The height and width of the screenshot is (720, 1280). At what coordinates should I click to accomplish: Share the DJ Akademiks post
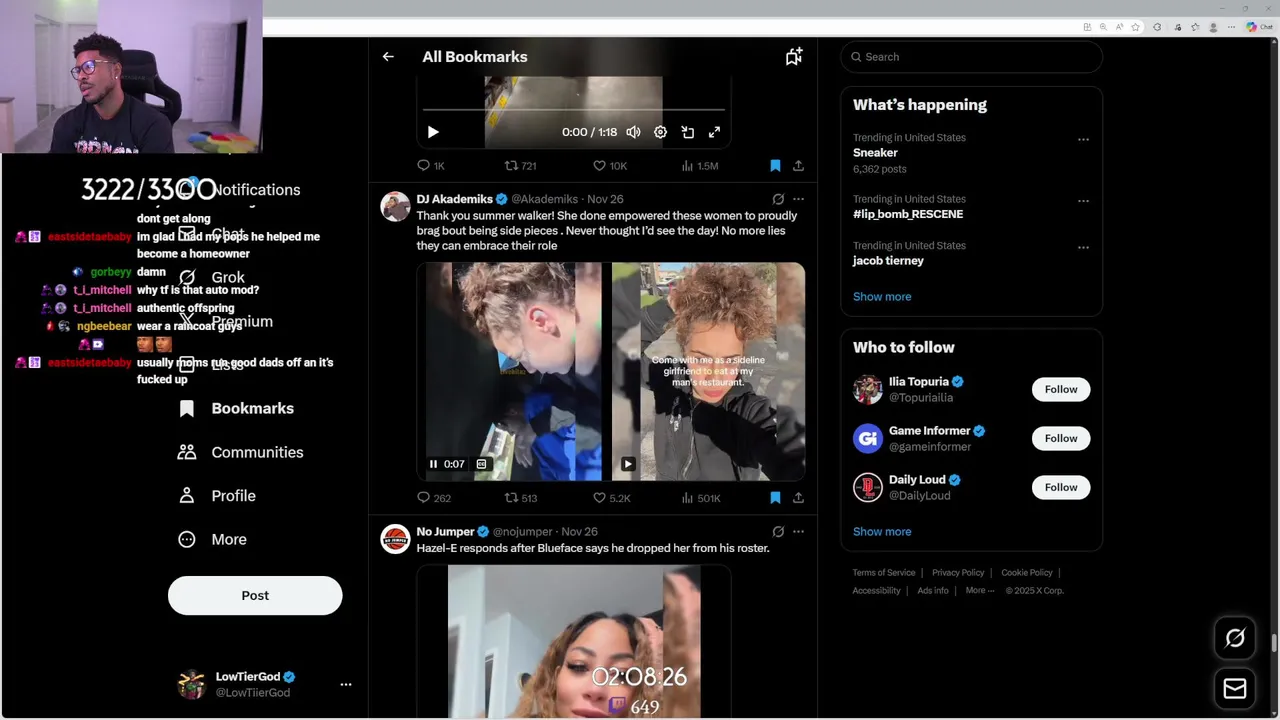point(798,498)
